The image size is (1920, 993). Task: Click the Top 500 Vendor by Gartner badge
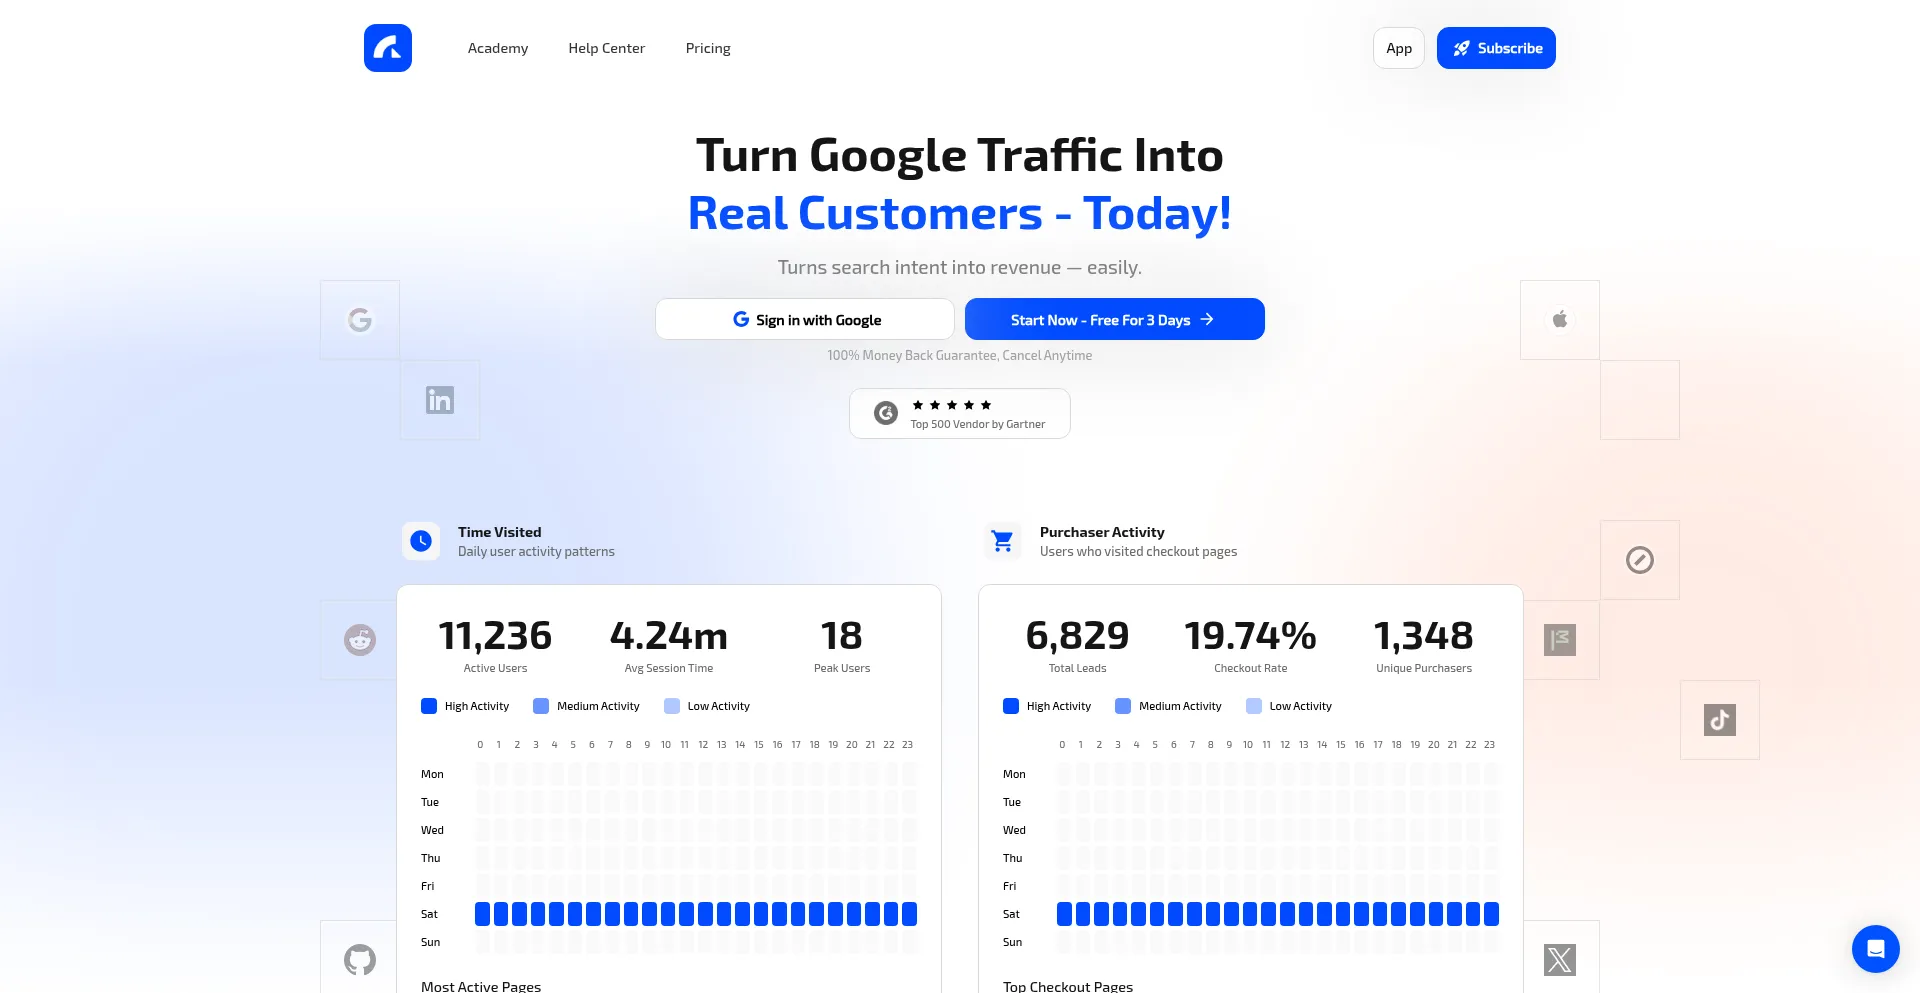click(959, 414)
